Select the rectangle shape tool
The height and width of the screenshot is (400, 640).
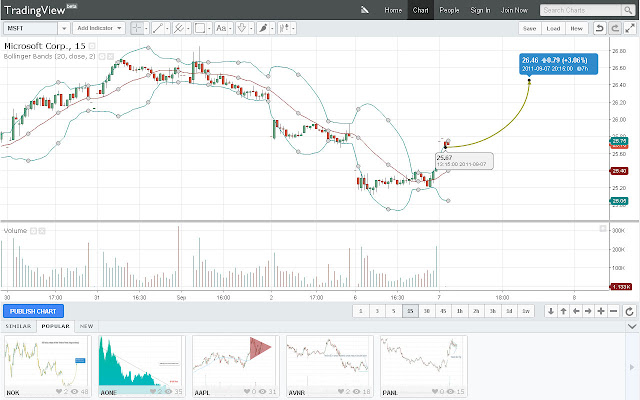pos(200,28)
